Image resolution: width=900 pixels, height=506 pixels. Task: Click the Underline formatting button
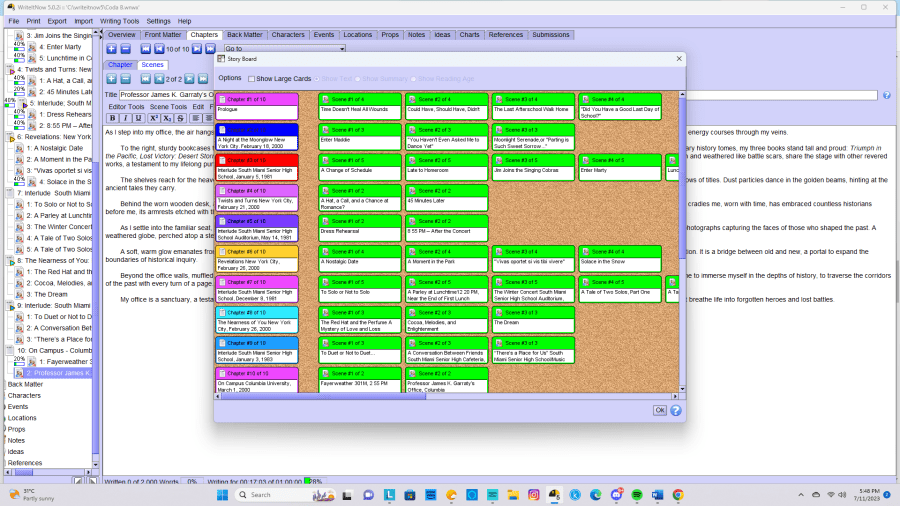(x=138, y=118)
